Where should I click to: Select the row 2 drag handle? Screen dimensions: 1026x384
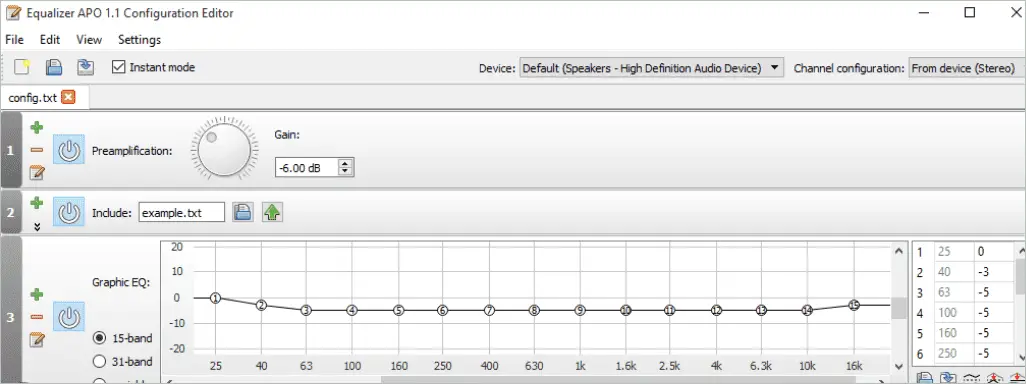(x=10, y=213)
